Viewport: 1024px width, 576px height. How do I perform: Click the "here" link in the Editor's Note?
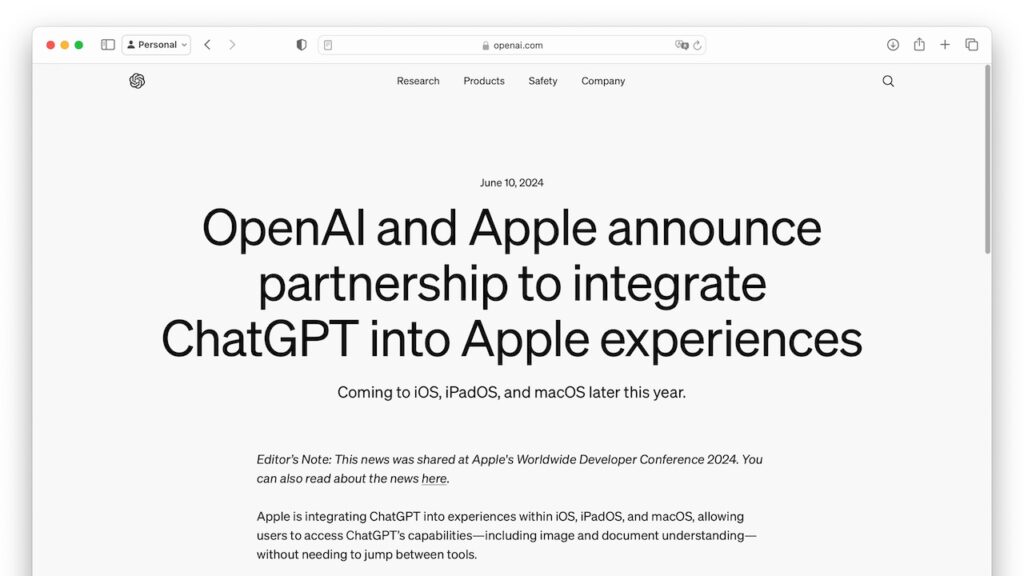click(433, 478)
